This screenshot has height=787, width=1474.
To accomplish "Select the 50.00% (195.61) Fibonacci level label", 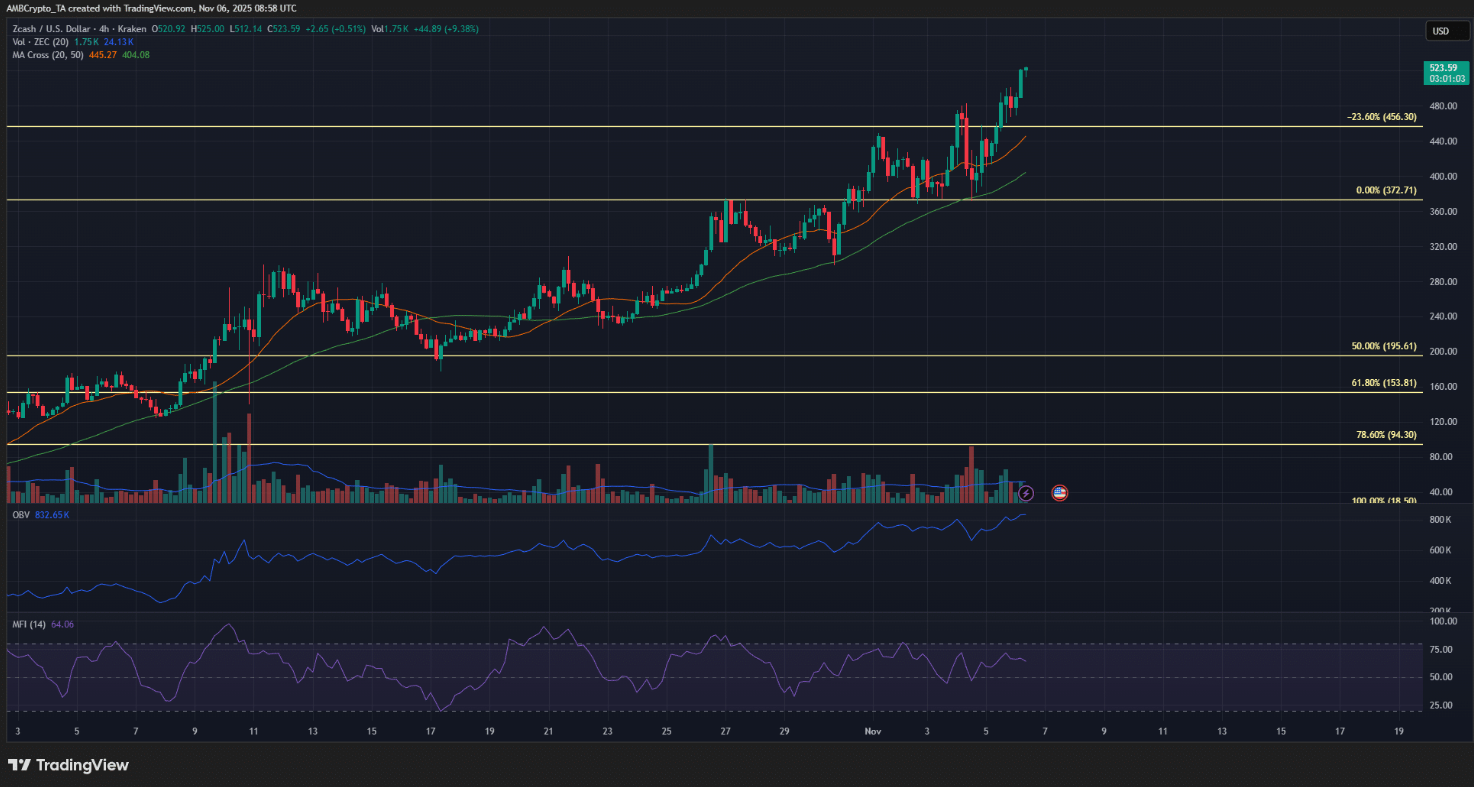I will (x=1383, y=346).
